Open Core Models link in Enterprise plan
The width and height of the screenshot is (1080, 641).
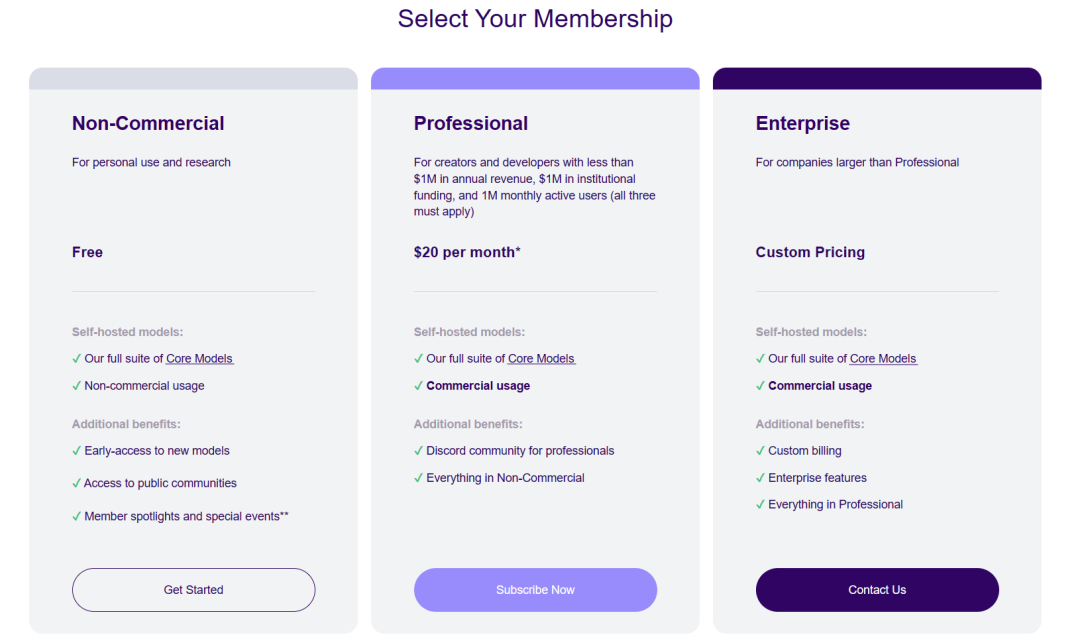[x=883, y=359]
